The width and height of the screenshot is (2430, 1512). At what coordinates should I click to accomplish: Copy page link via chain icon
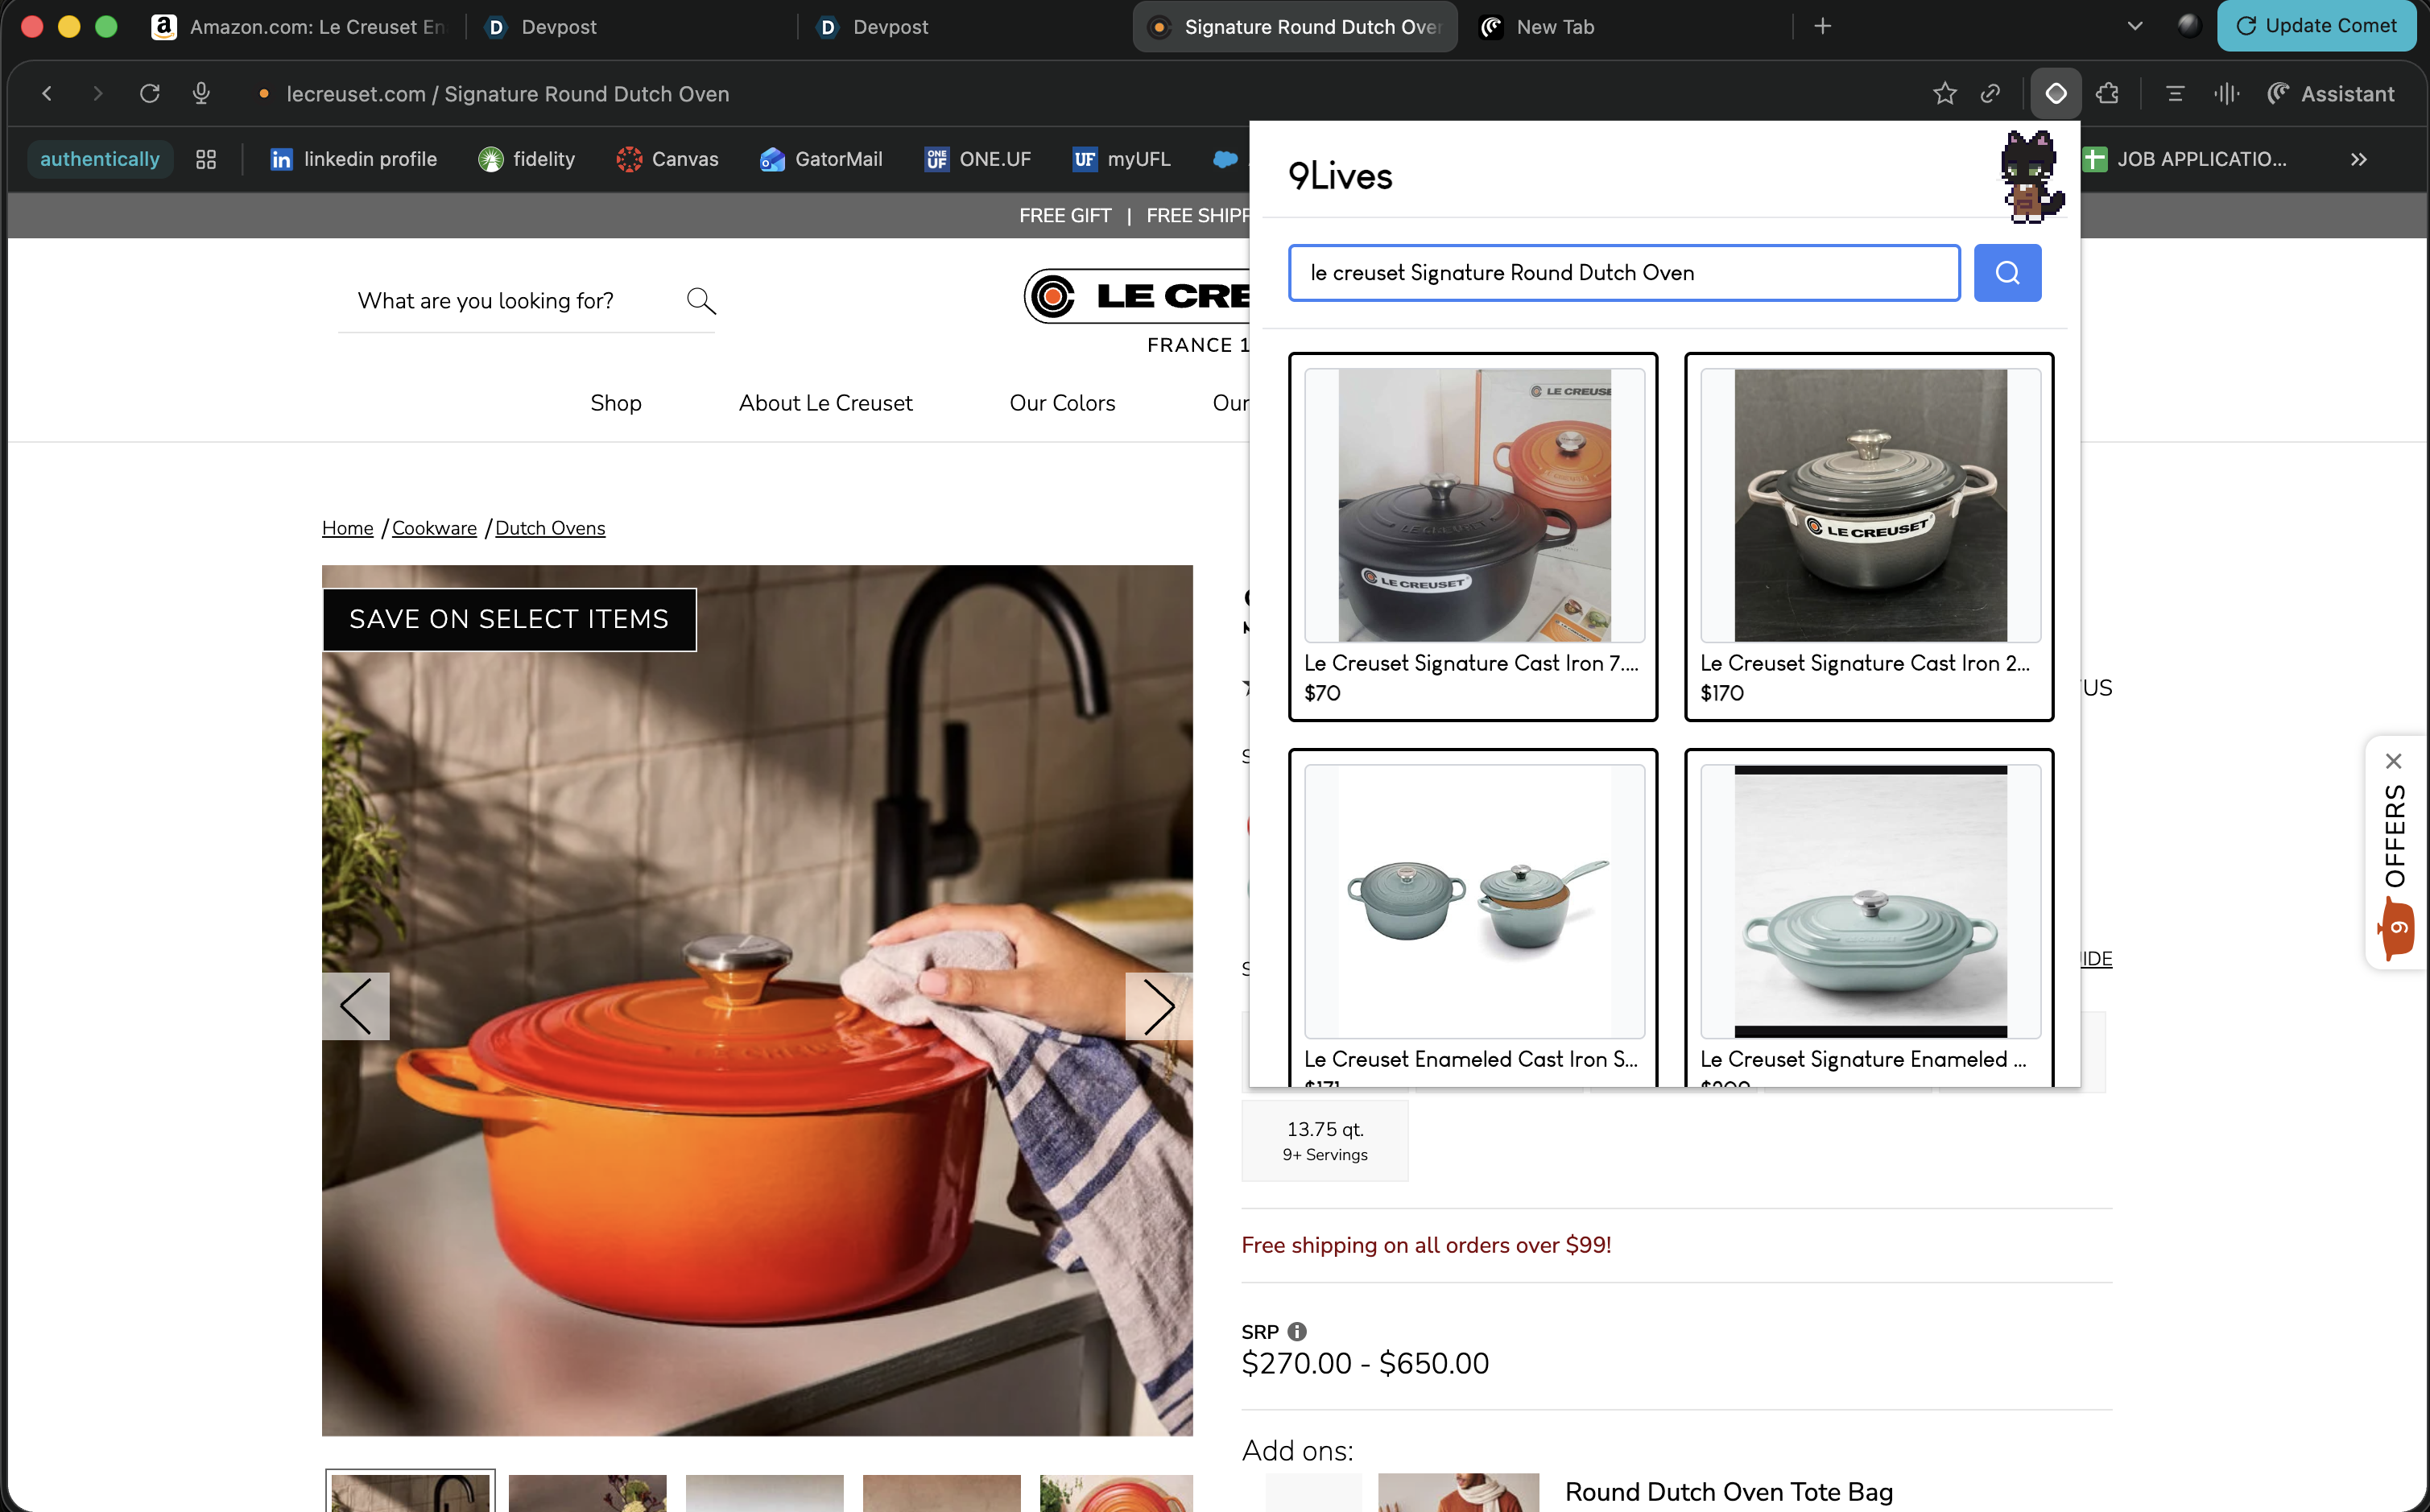[1990, 93]
